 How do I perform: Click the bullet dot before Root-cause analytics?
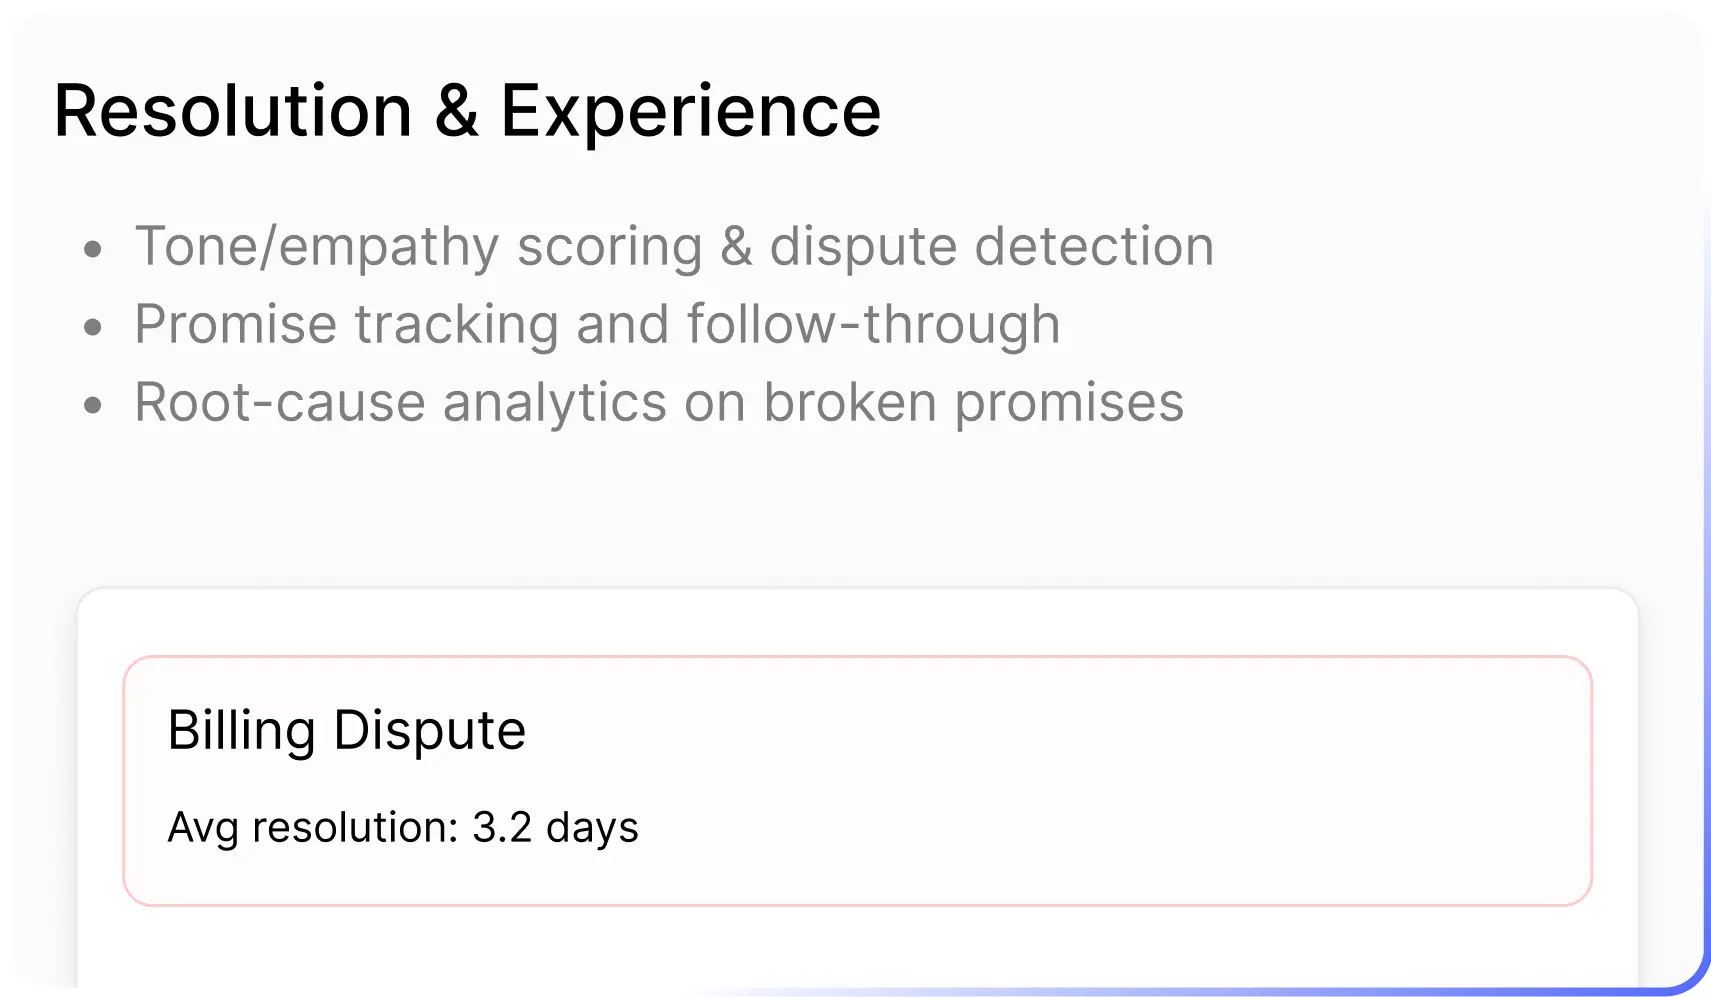[93, 405]
